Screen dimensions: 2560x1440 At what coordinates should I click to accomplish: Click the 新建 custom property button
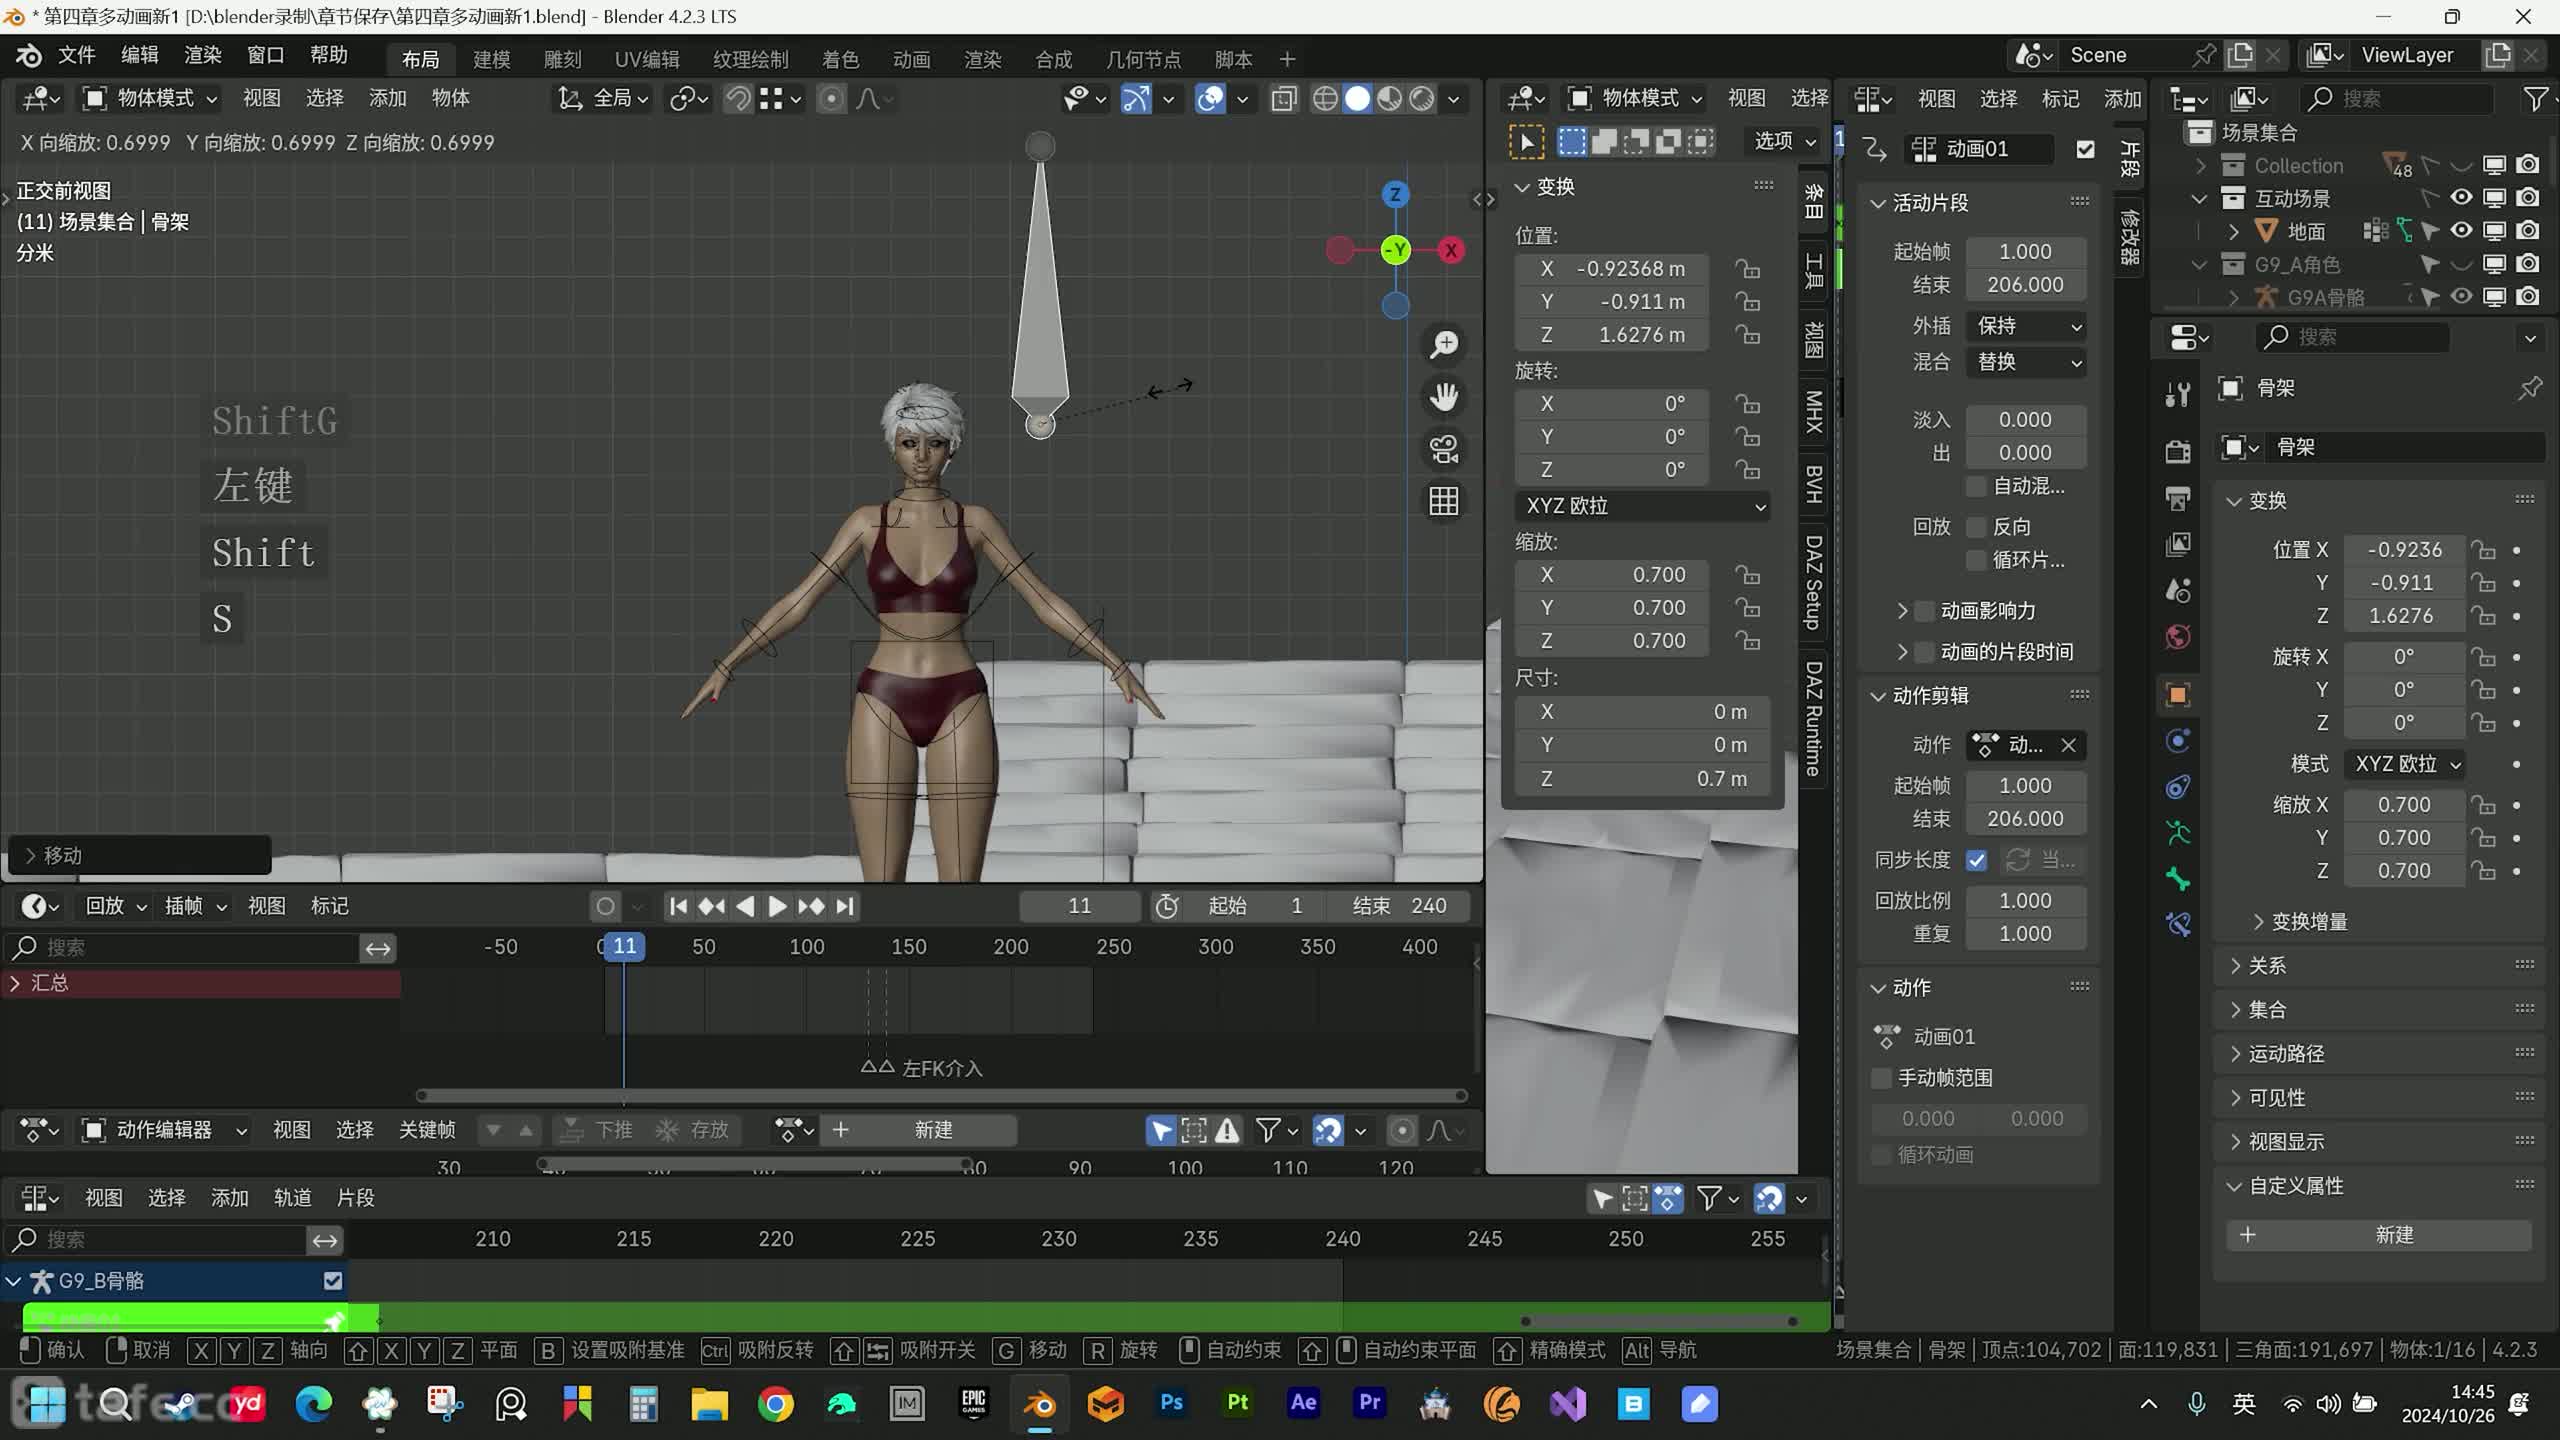click(x=2380, y=1235)
